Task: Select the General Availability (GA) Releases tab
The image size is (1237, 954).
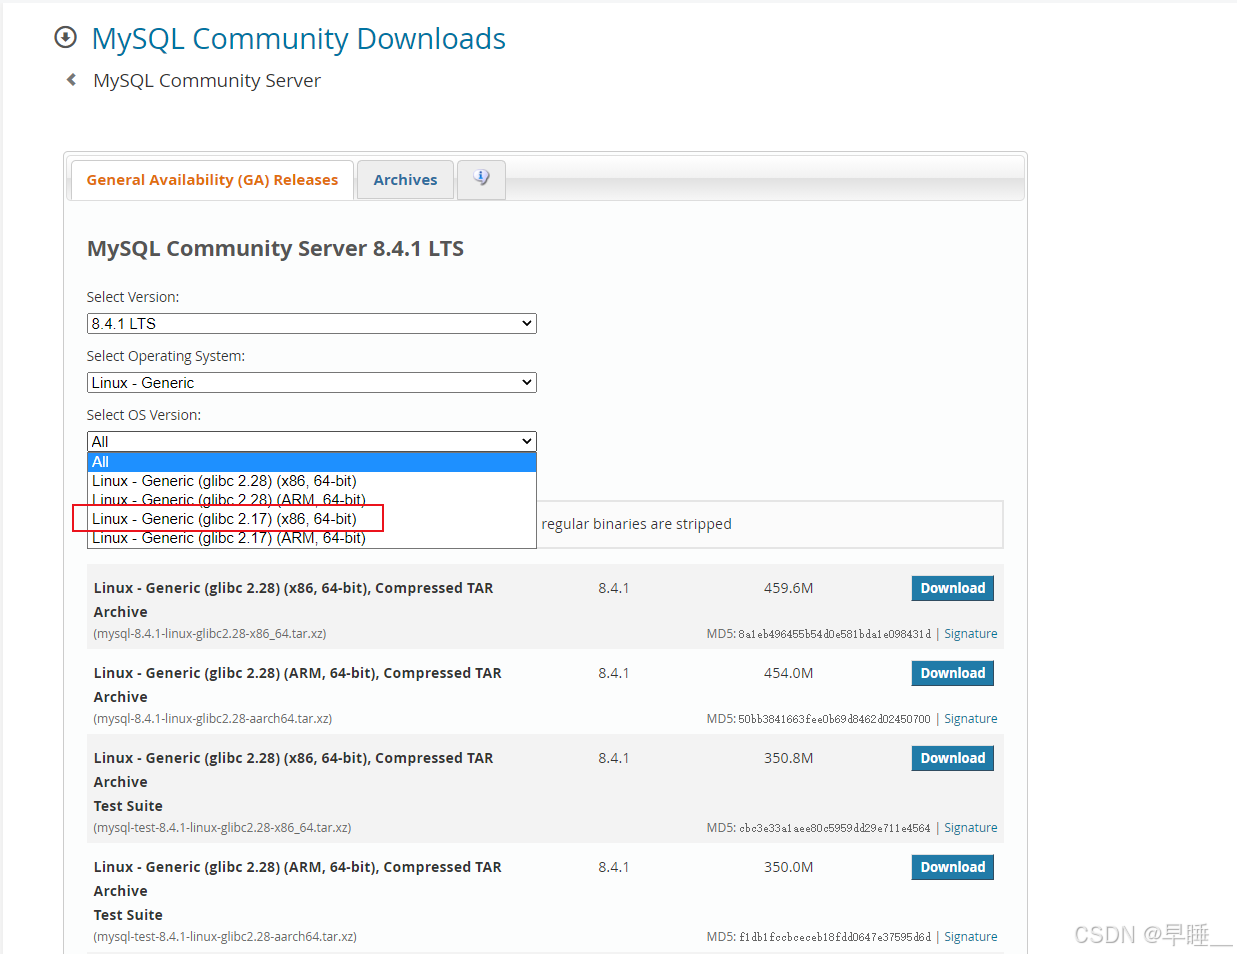Action: click(x=211, y=179)
